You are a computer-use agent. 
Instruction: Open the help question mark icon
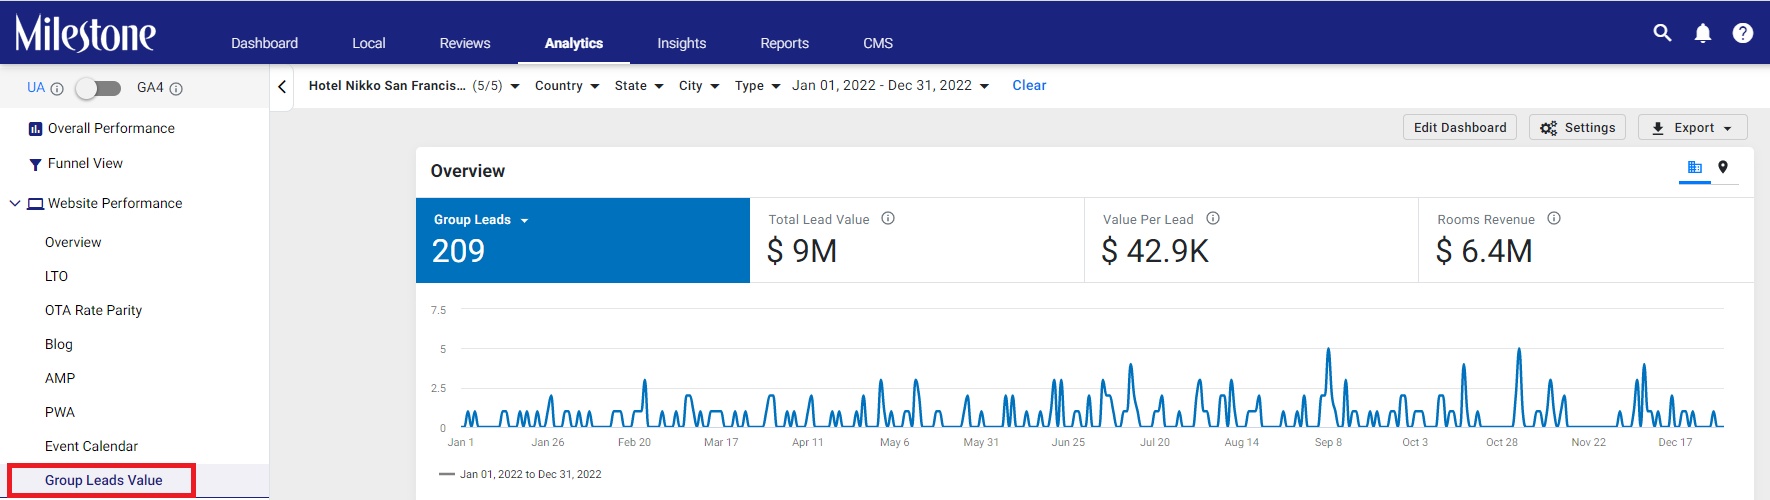point(1743,33)
